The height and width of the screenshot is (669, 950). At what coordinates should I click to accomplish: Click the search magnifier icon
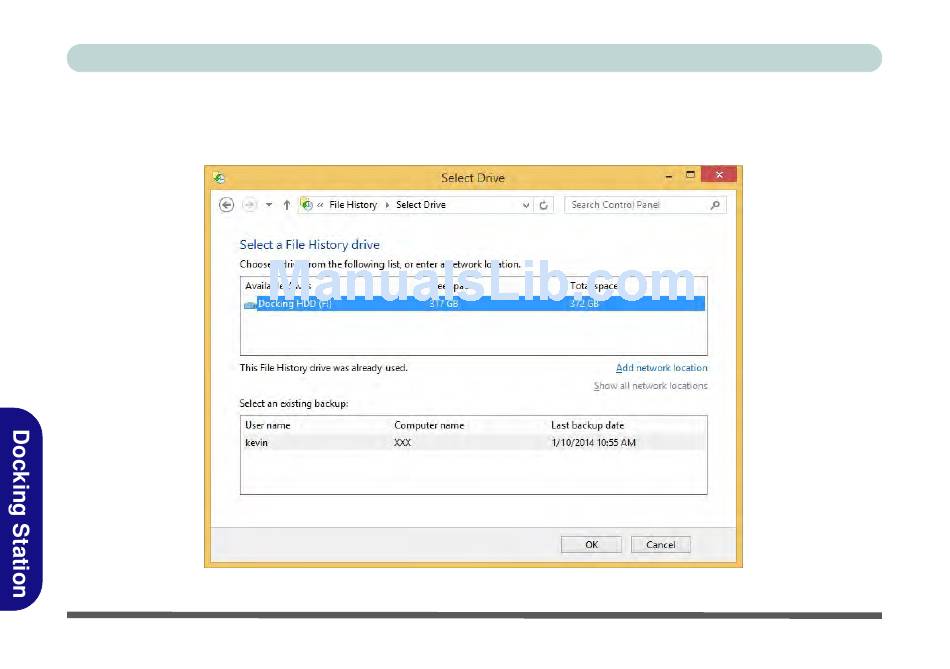click(x=715, y=205)
